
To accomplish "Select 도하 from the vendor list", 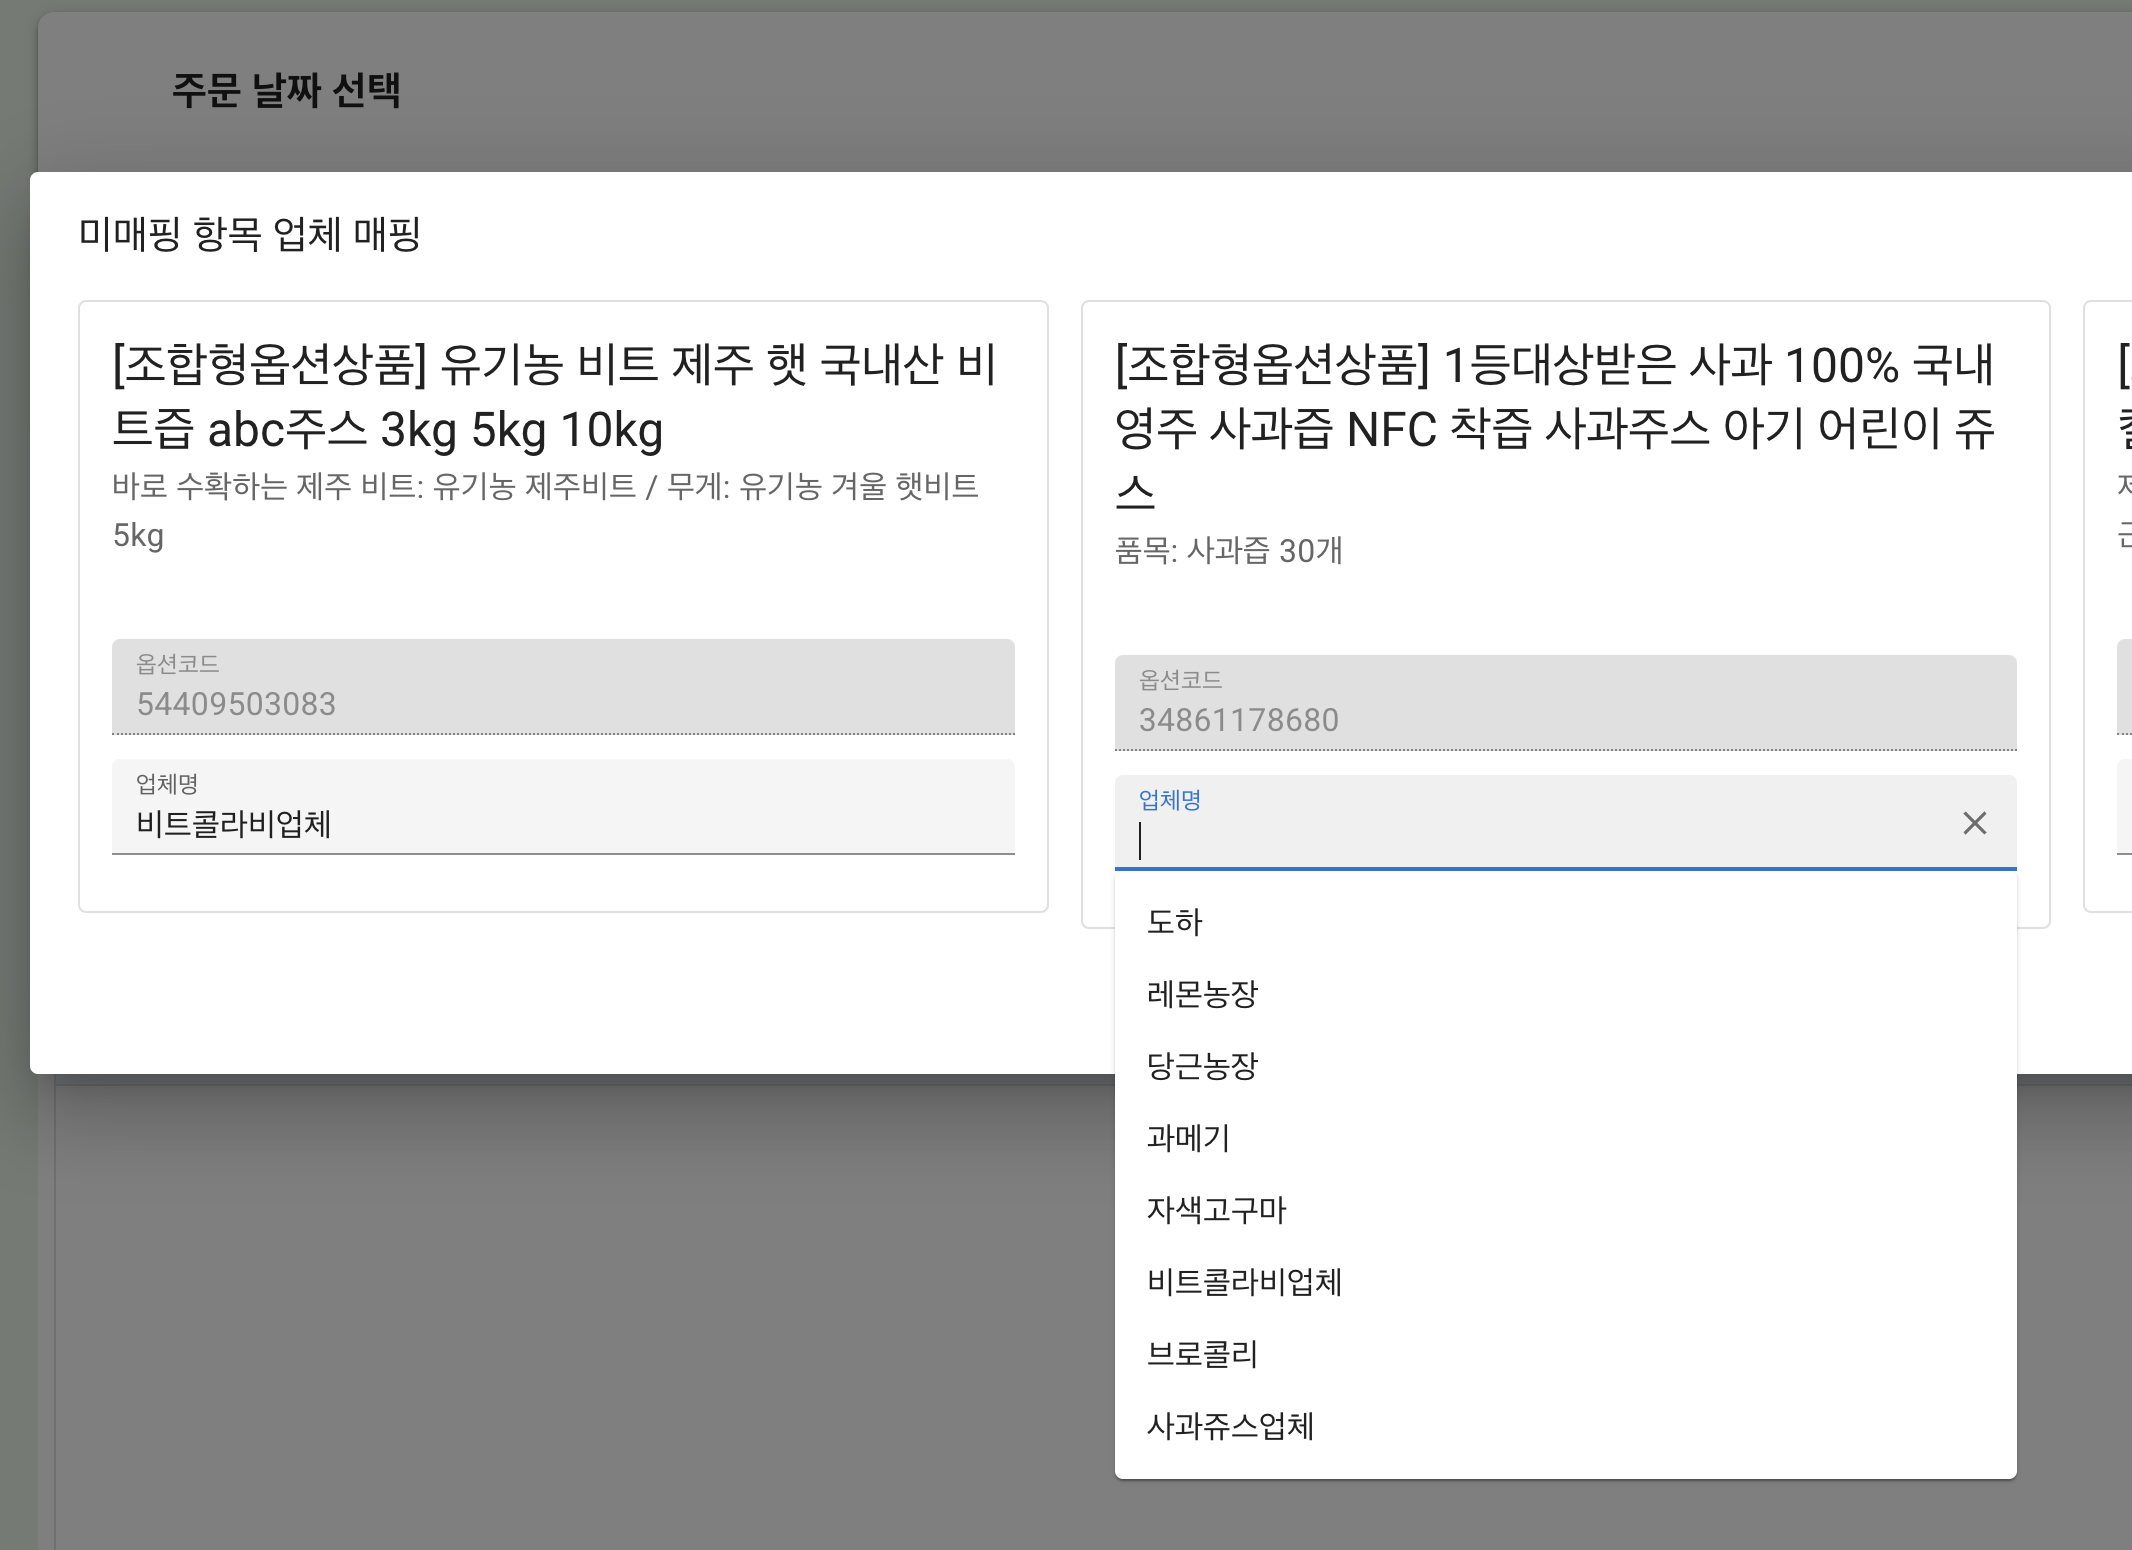I will click(x=1174, y=922).
